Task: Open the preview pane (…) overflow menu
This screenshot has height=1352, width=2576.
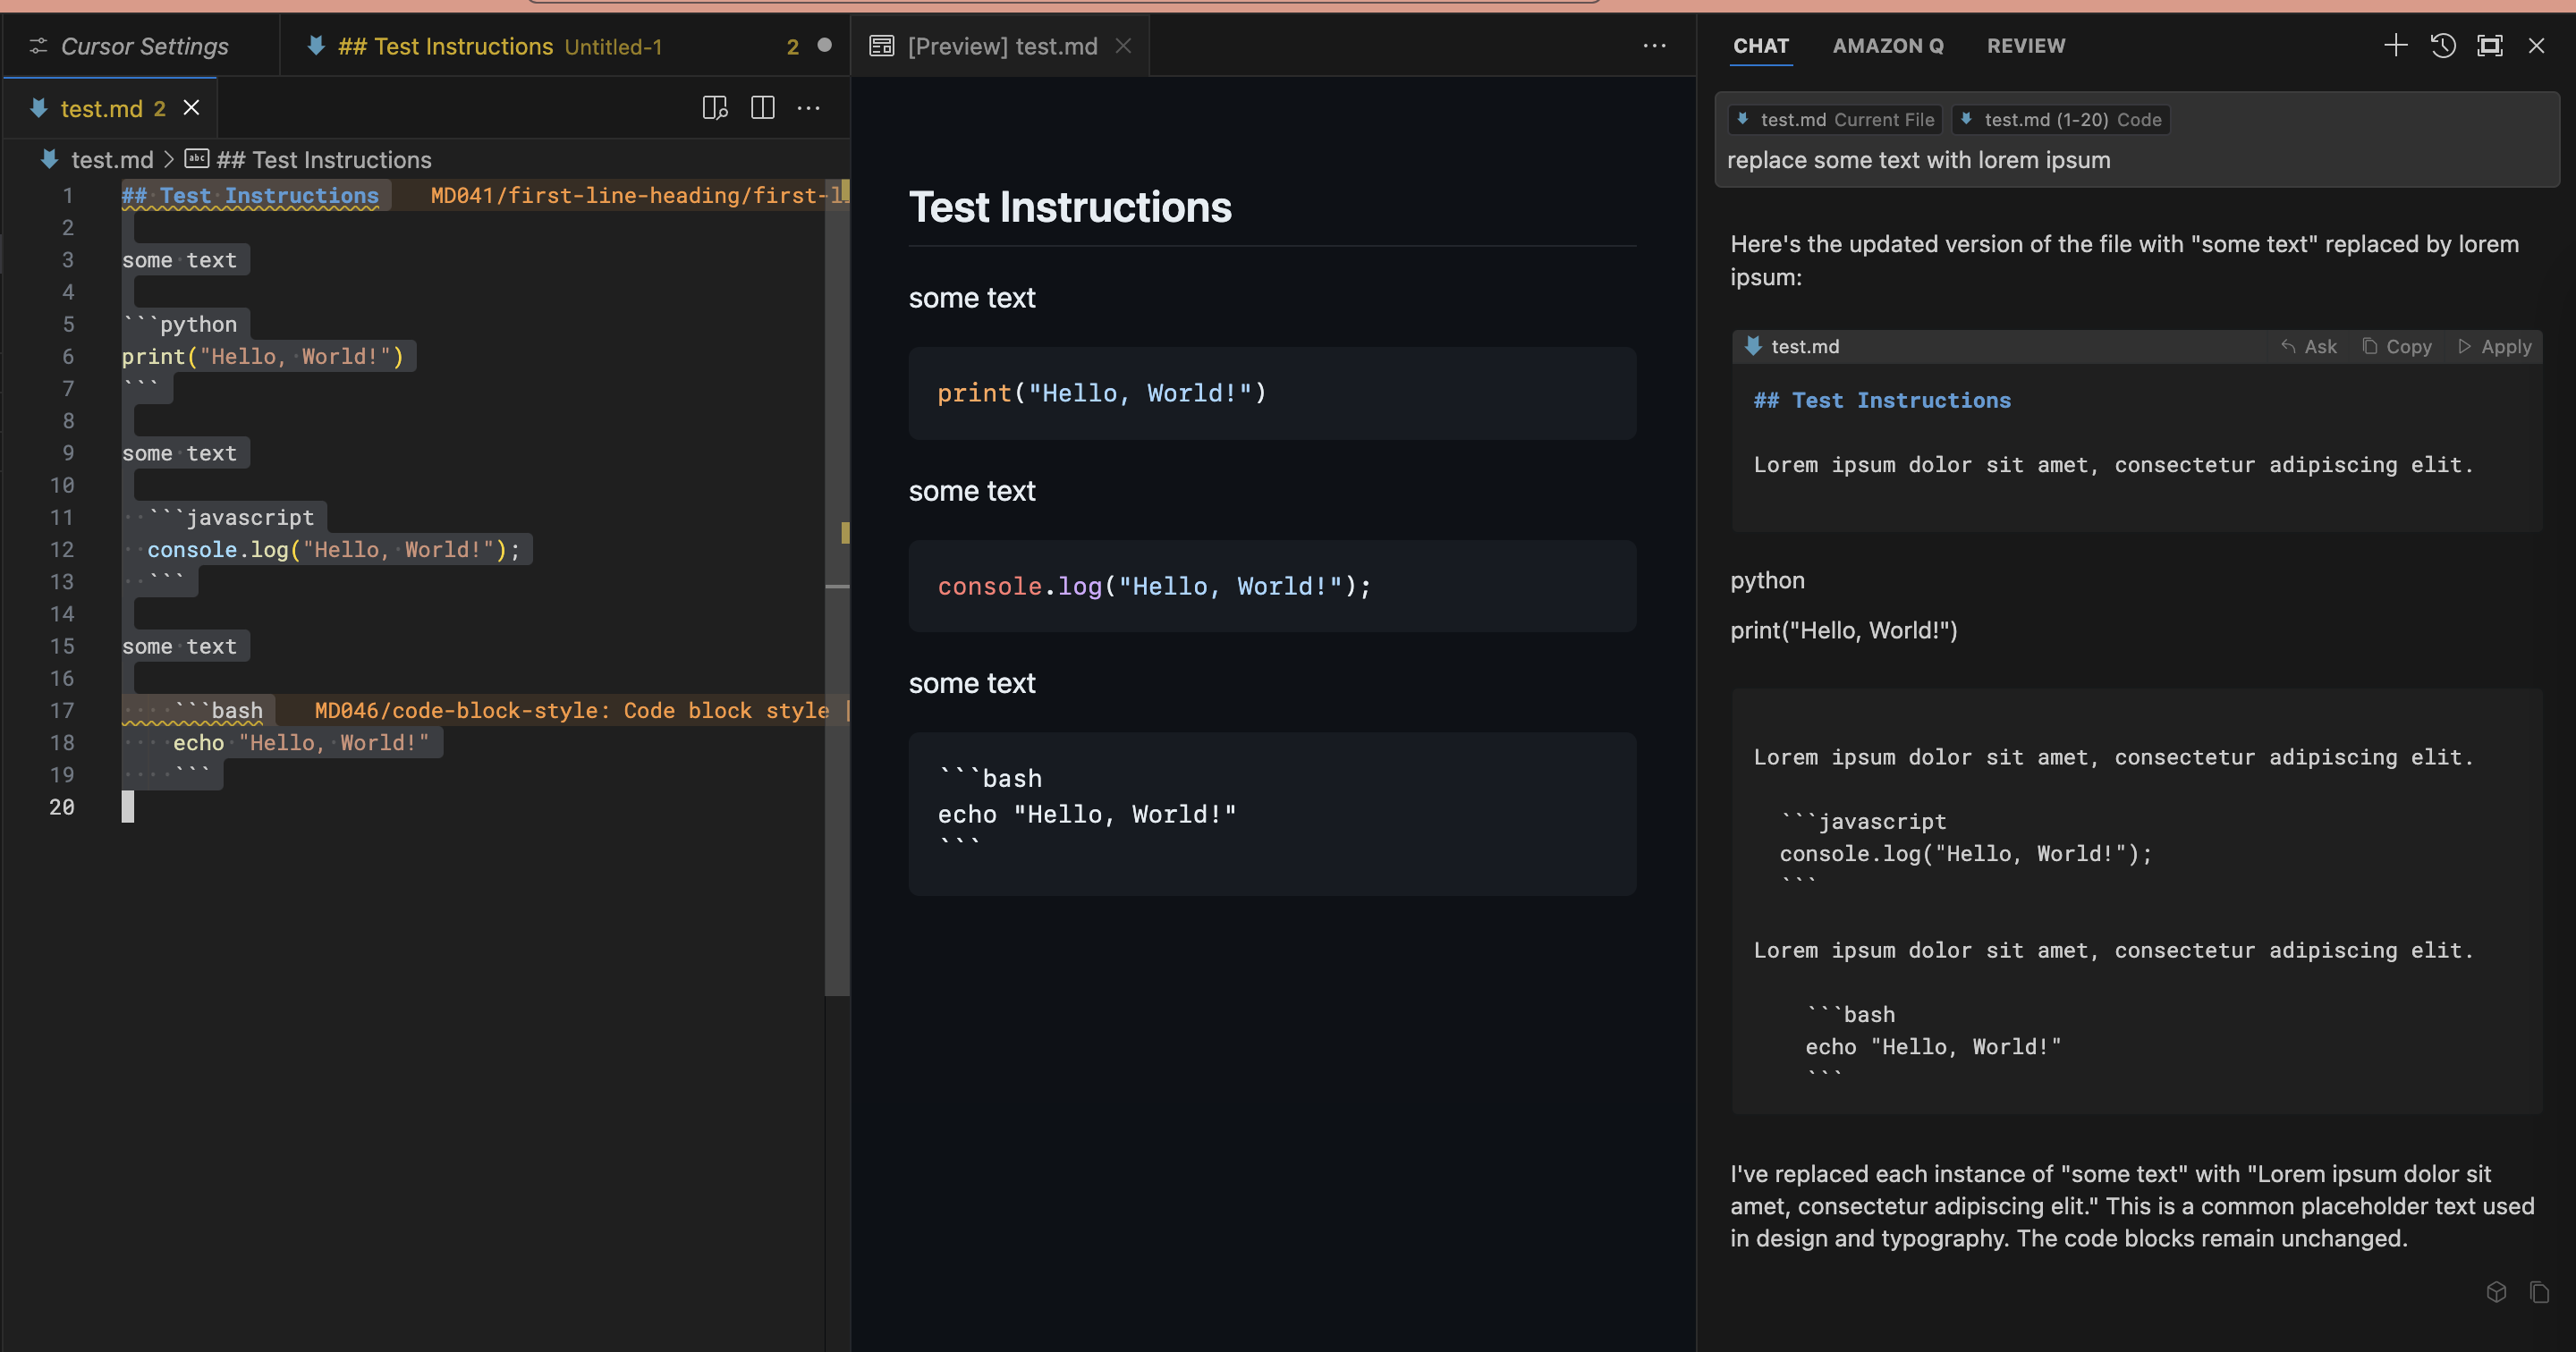Action: (1655, 46)
